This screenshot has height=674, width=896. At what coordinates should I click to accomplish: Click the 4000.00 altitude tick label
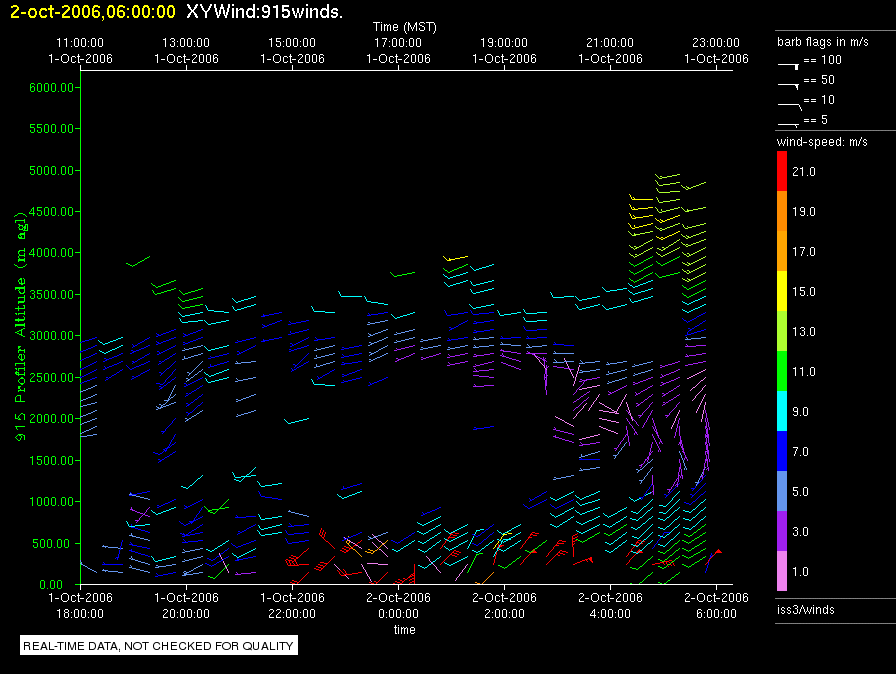click(x=51, y=252)
